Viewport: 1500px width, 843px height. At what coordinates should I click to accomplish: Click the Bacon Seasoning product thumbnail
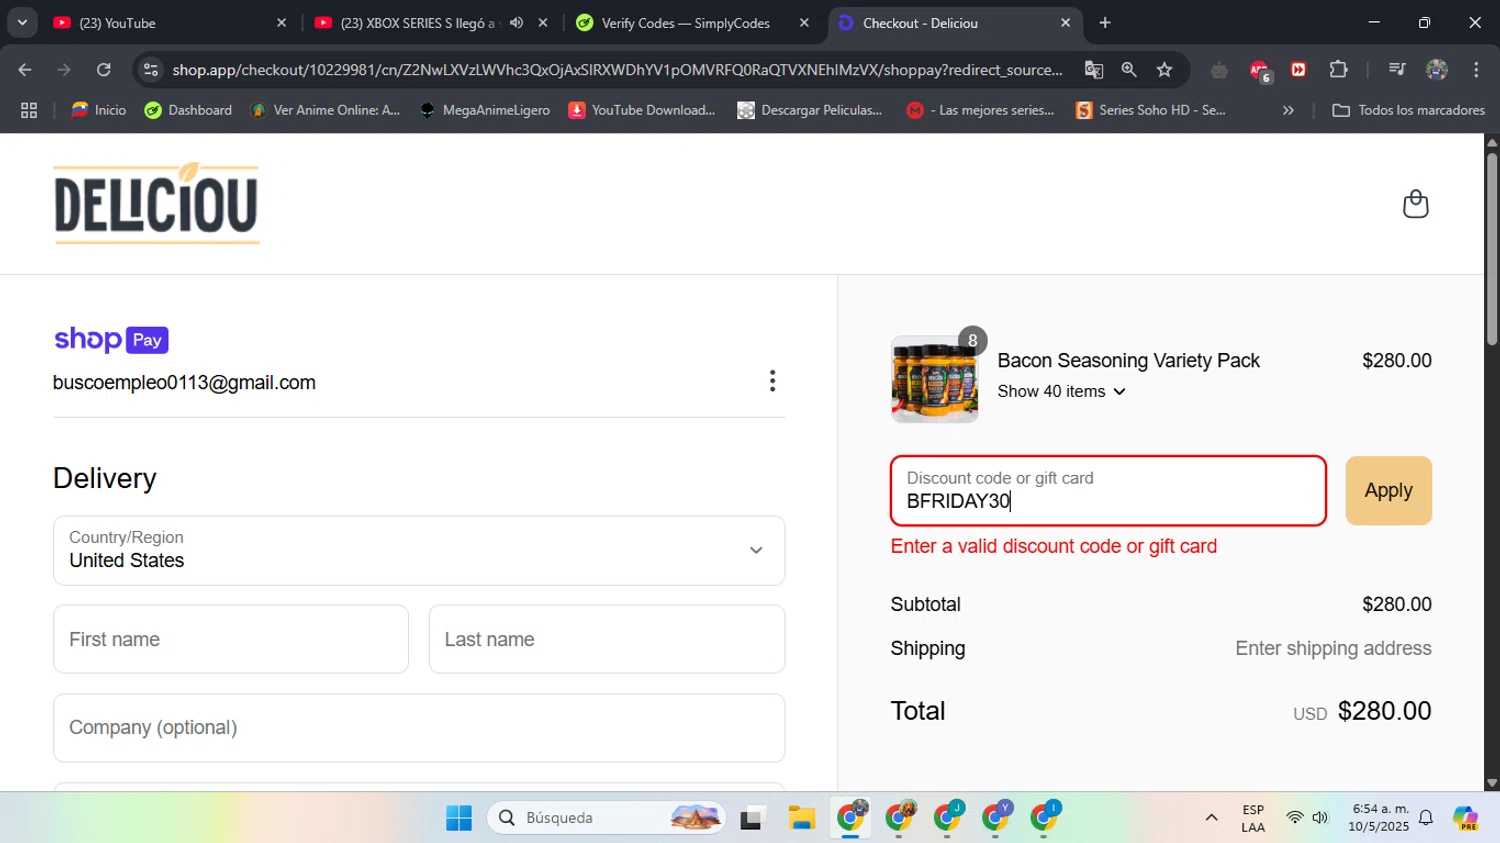(934, 379)
